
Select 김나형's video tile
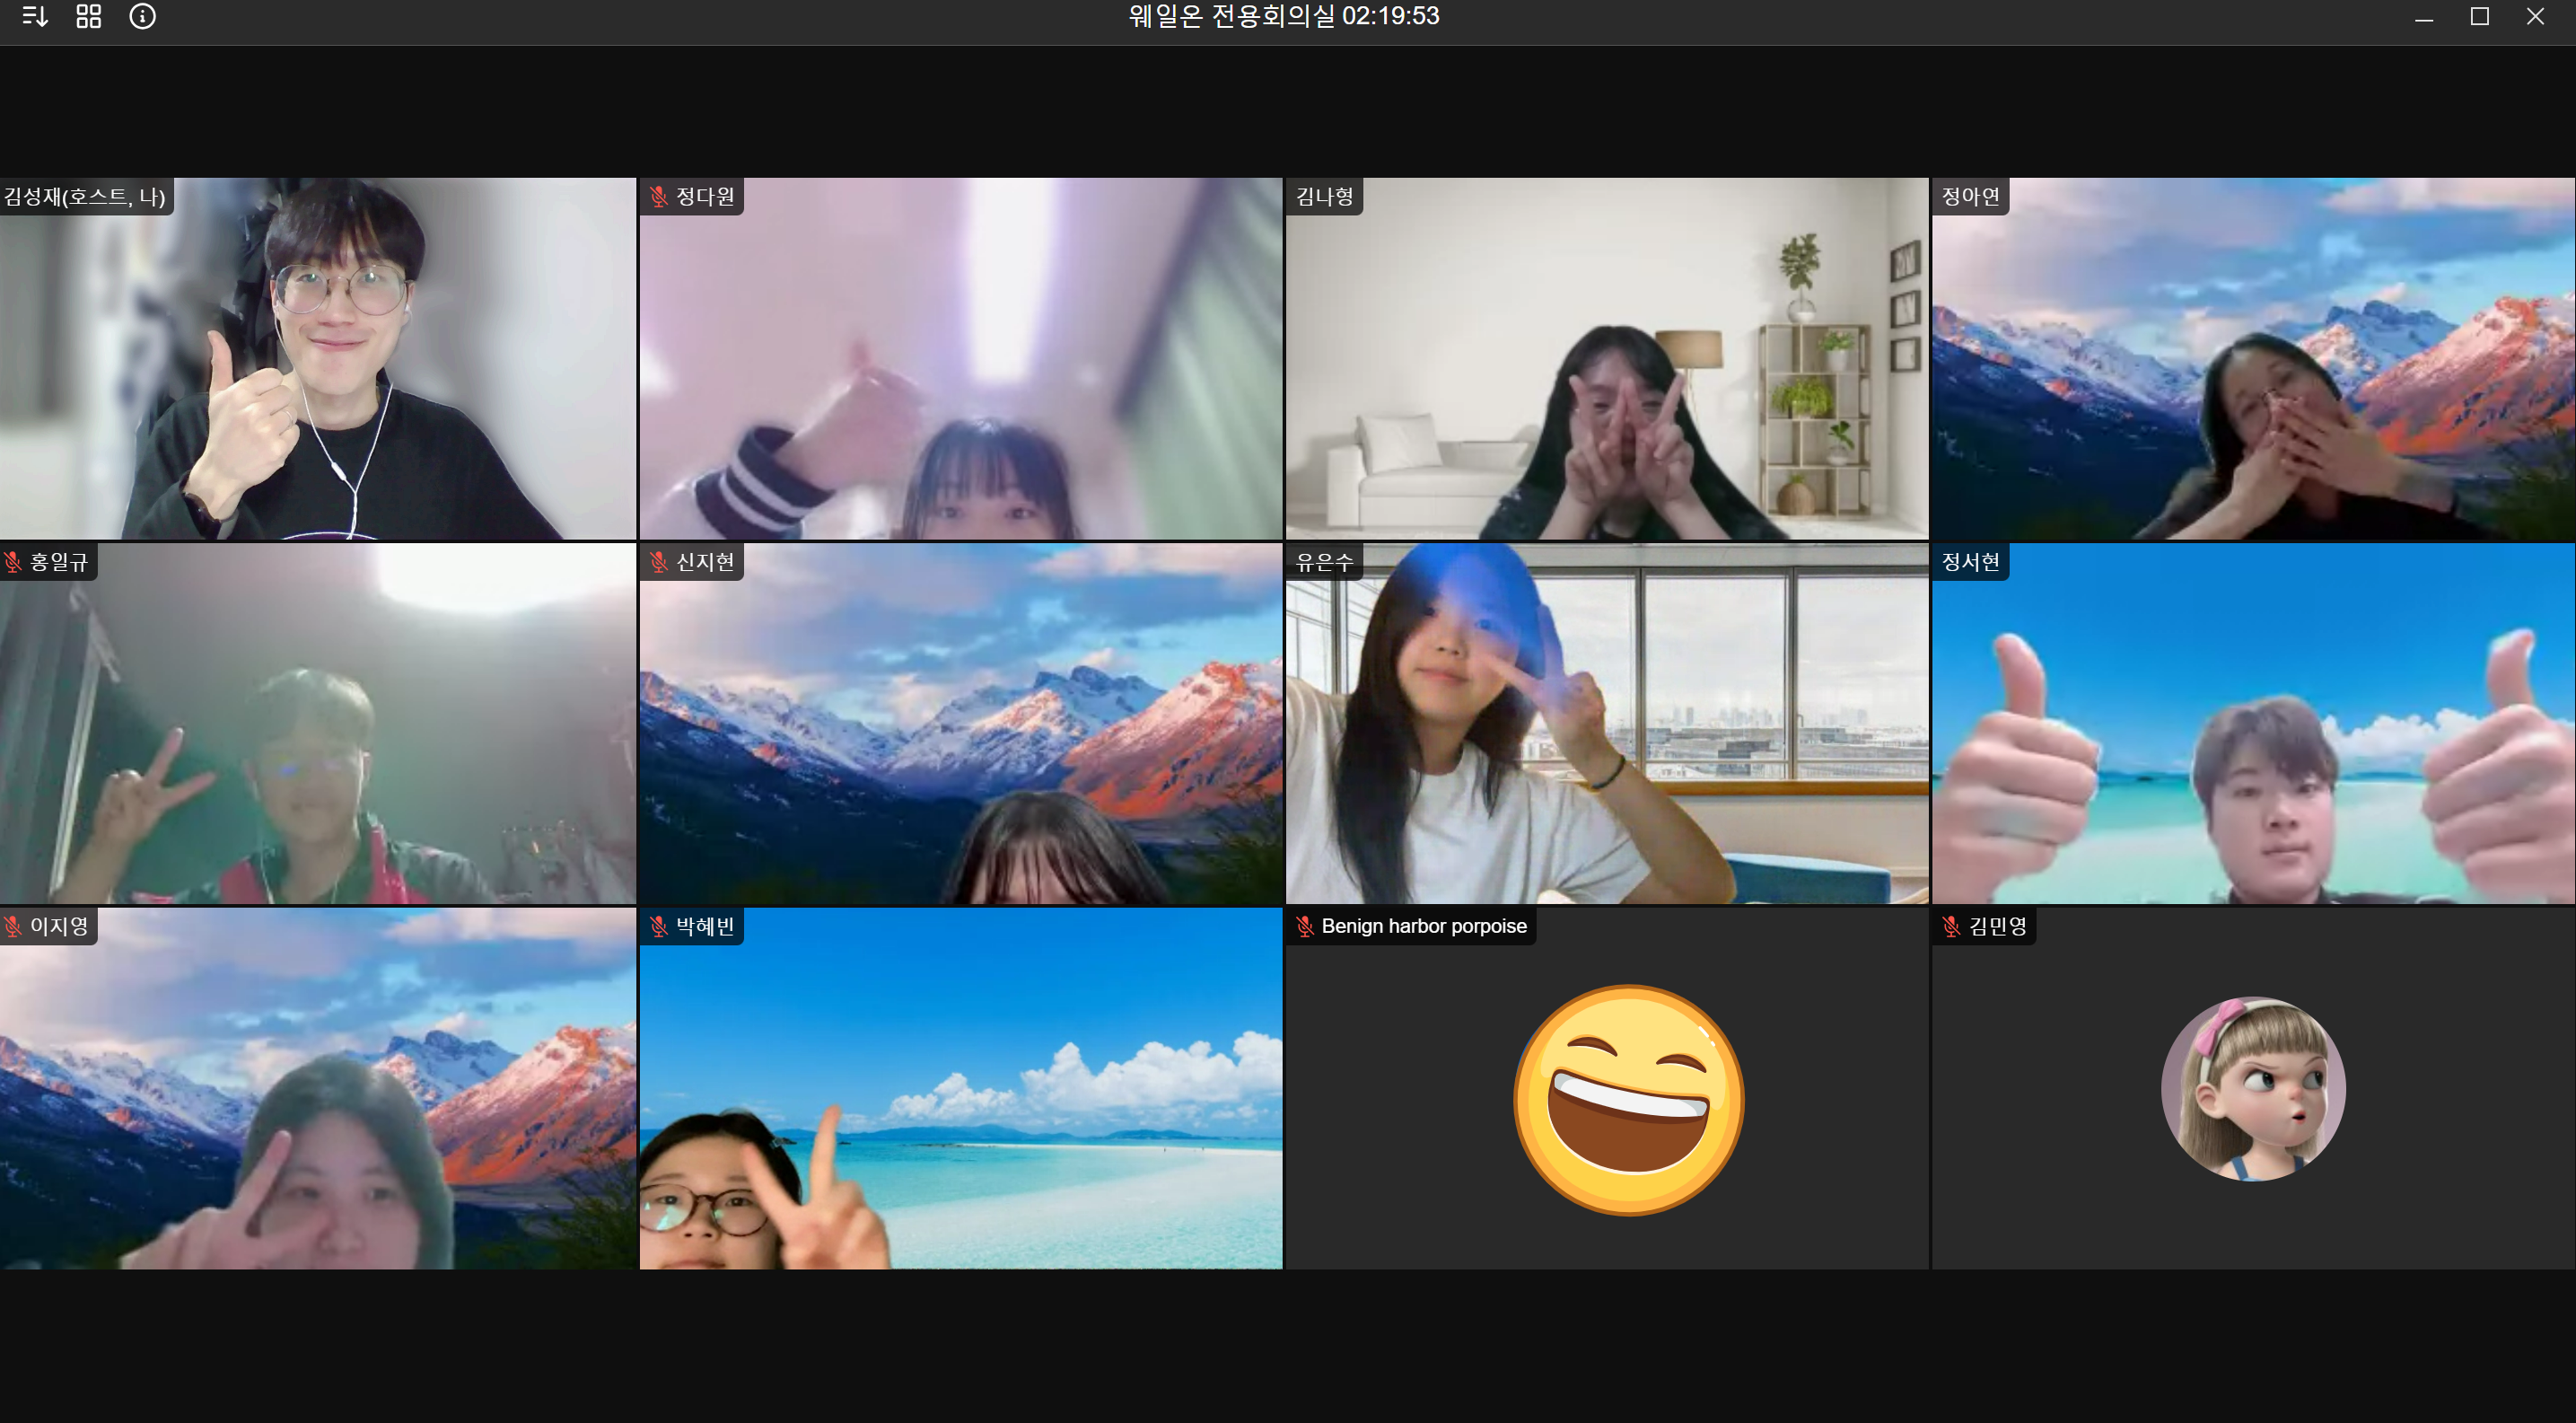(1607, 359)
